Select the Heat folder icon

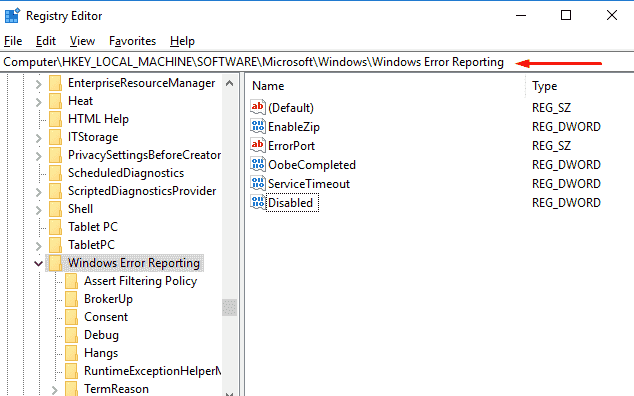pyautogui.click(x=55, y=101)
